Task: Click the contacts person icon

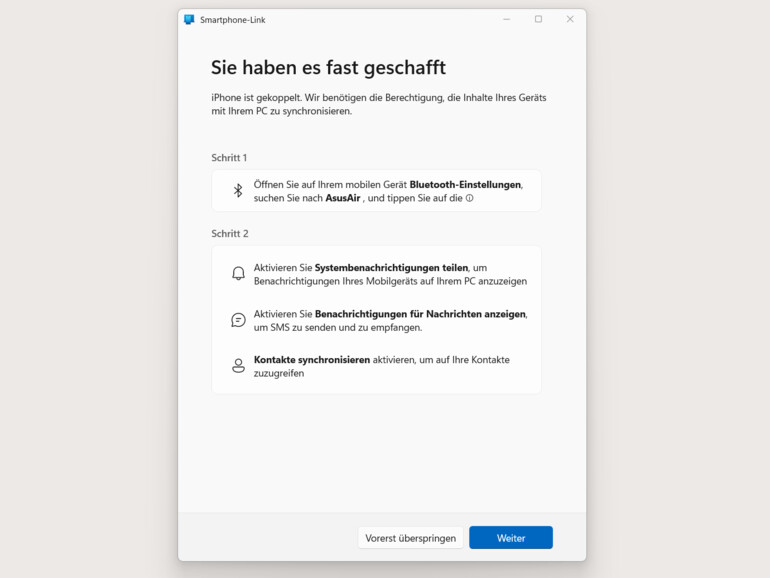Action: (238, 366)
